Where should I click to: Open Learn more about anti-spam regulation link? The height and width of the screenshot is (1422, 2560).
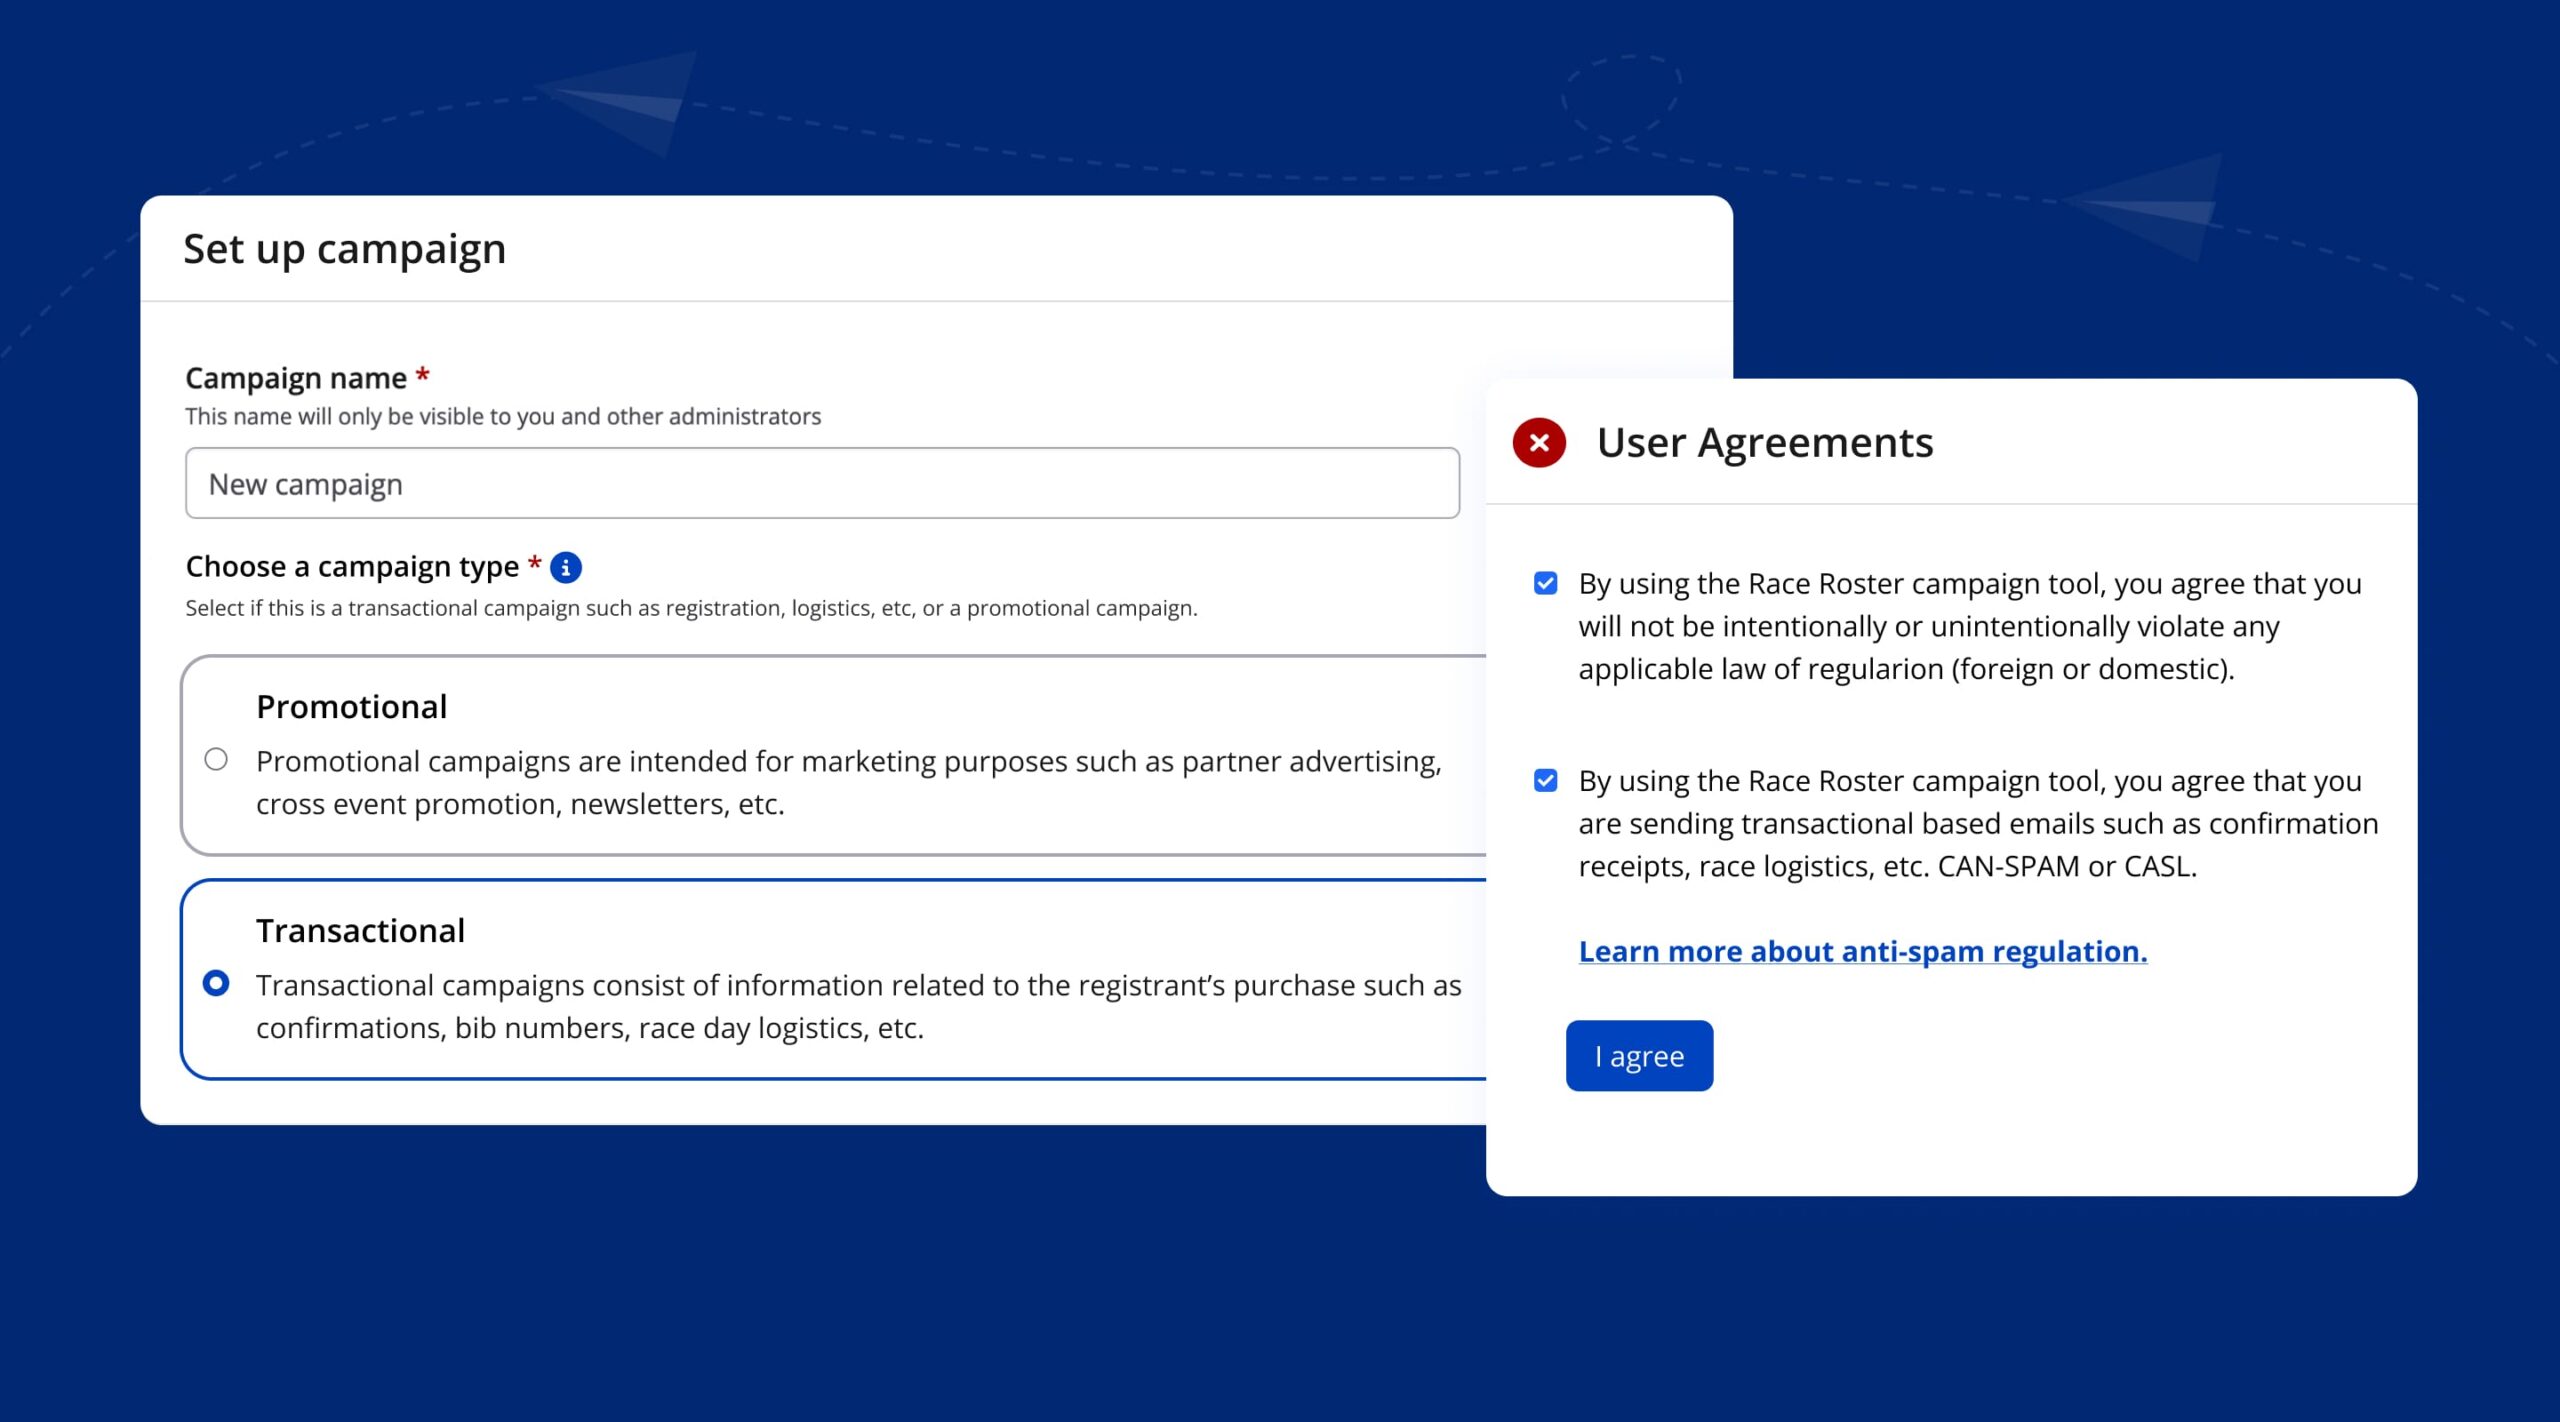(x=1862, y=951)
